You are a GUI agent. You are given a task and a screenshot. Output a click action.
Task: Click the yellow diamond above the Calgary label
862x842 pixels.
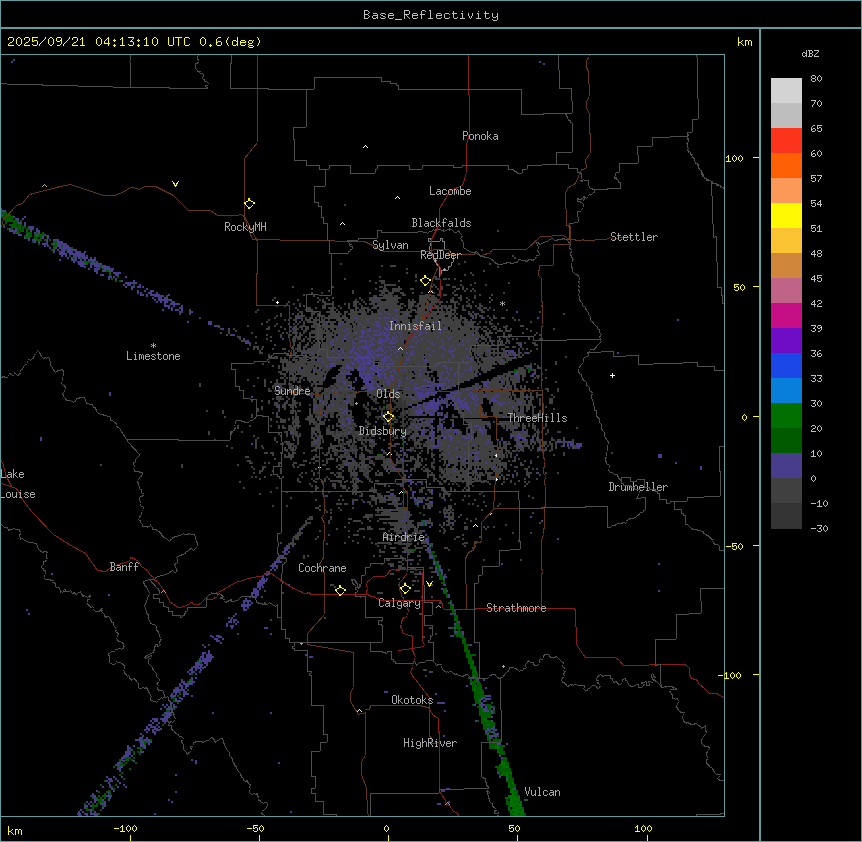point(405,588)
